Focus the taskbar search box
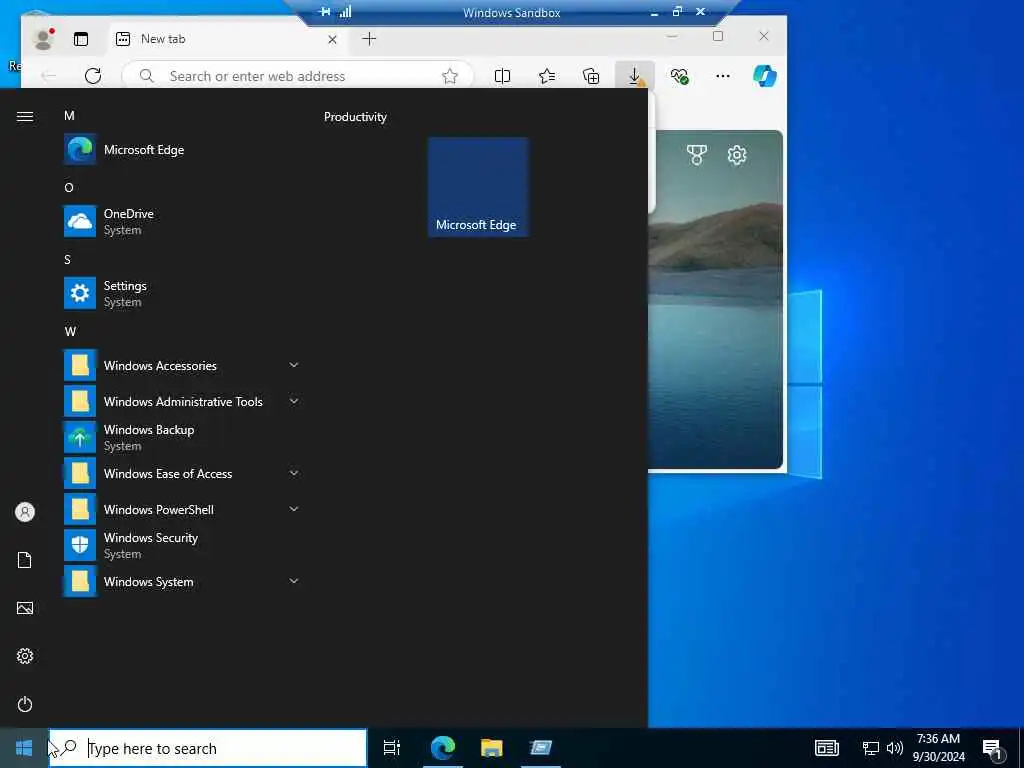 click(208, 748)
